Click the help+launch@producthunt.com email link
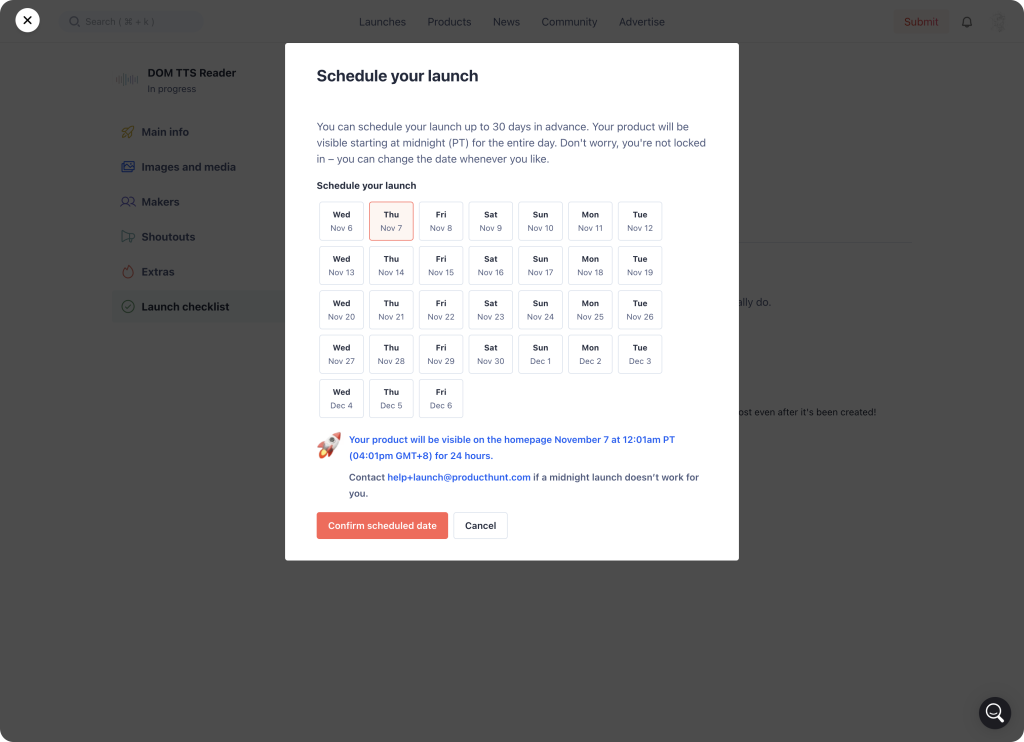Image resolution: width=1024 pixels, height=742 pixels. (x=459, y=478)
